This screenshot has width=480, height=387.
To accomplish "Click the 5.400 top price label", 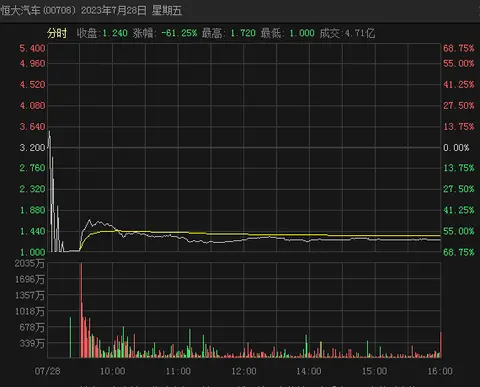I will 32,49.
